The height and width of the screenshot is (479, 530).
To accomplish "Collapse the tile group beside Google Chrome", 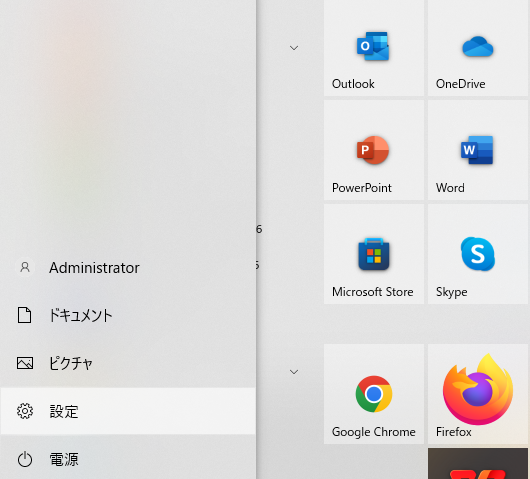I will click(x=294, y=372).
